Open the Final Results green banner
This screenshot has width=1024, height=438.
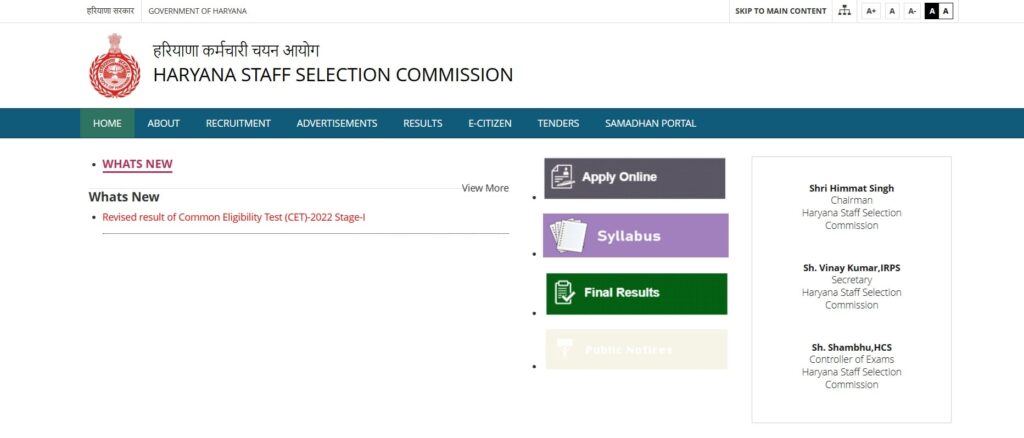637,293
